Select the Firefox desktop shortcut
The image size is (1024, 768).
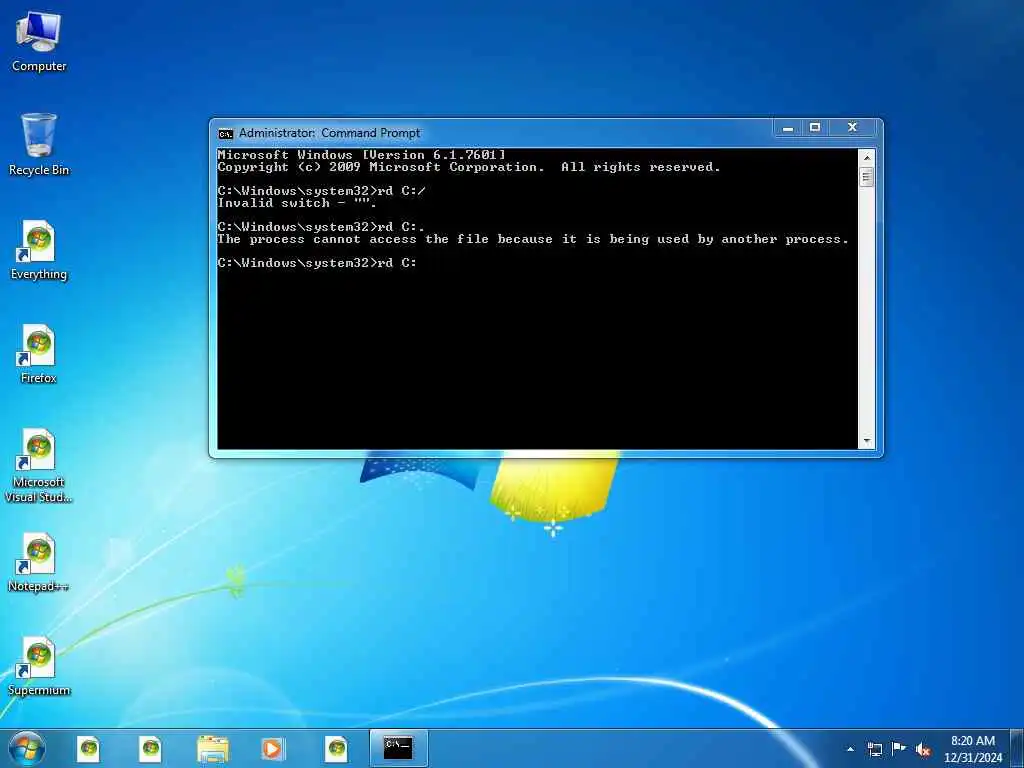pos(39,354)
